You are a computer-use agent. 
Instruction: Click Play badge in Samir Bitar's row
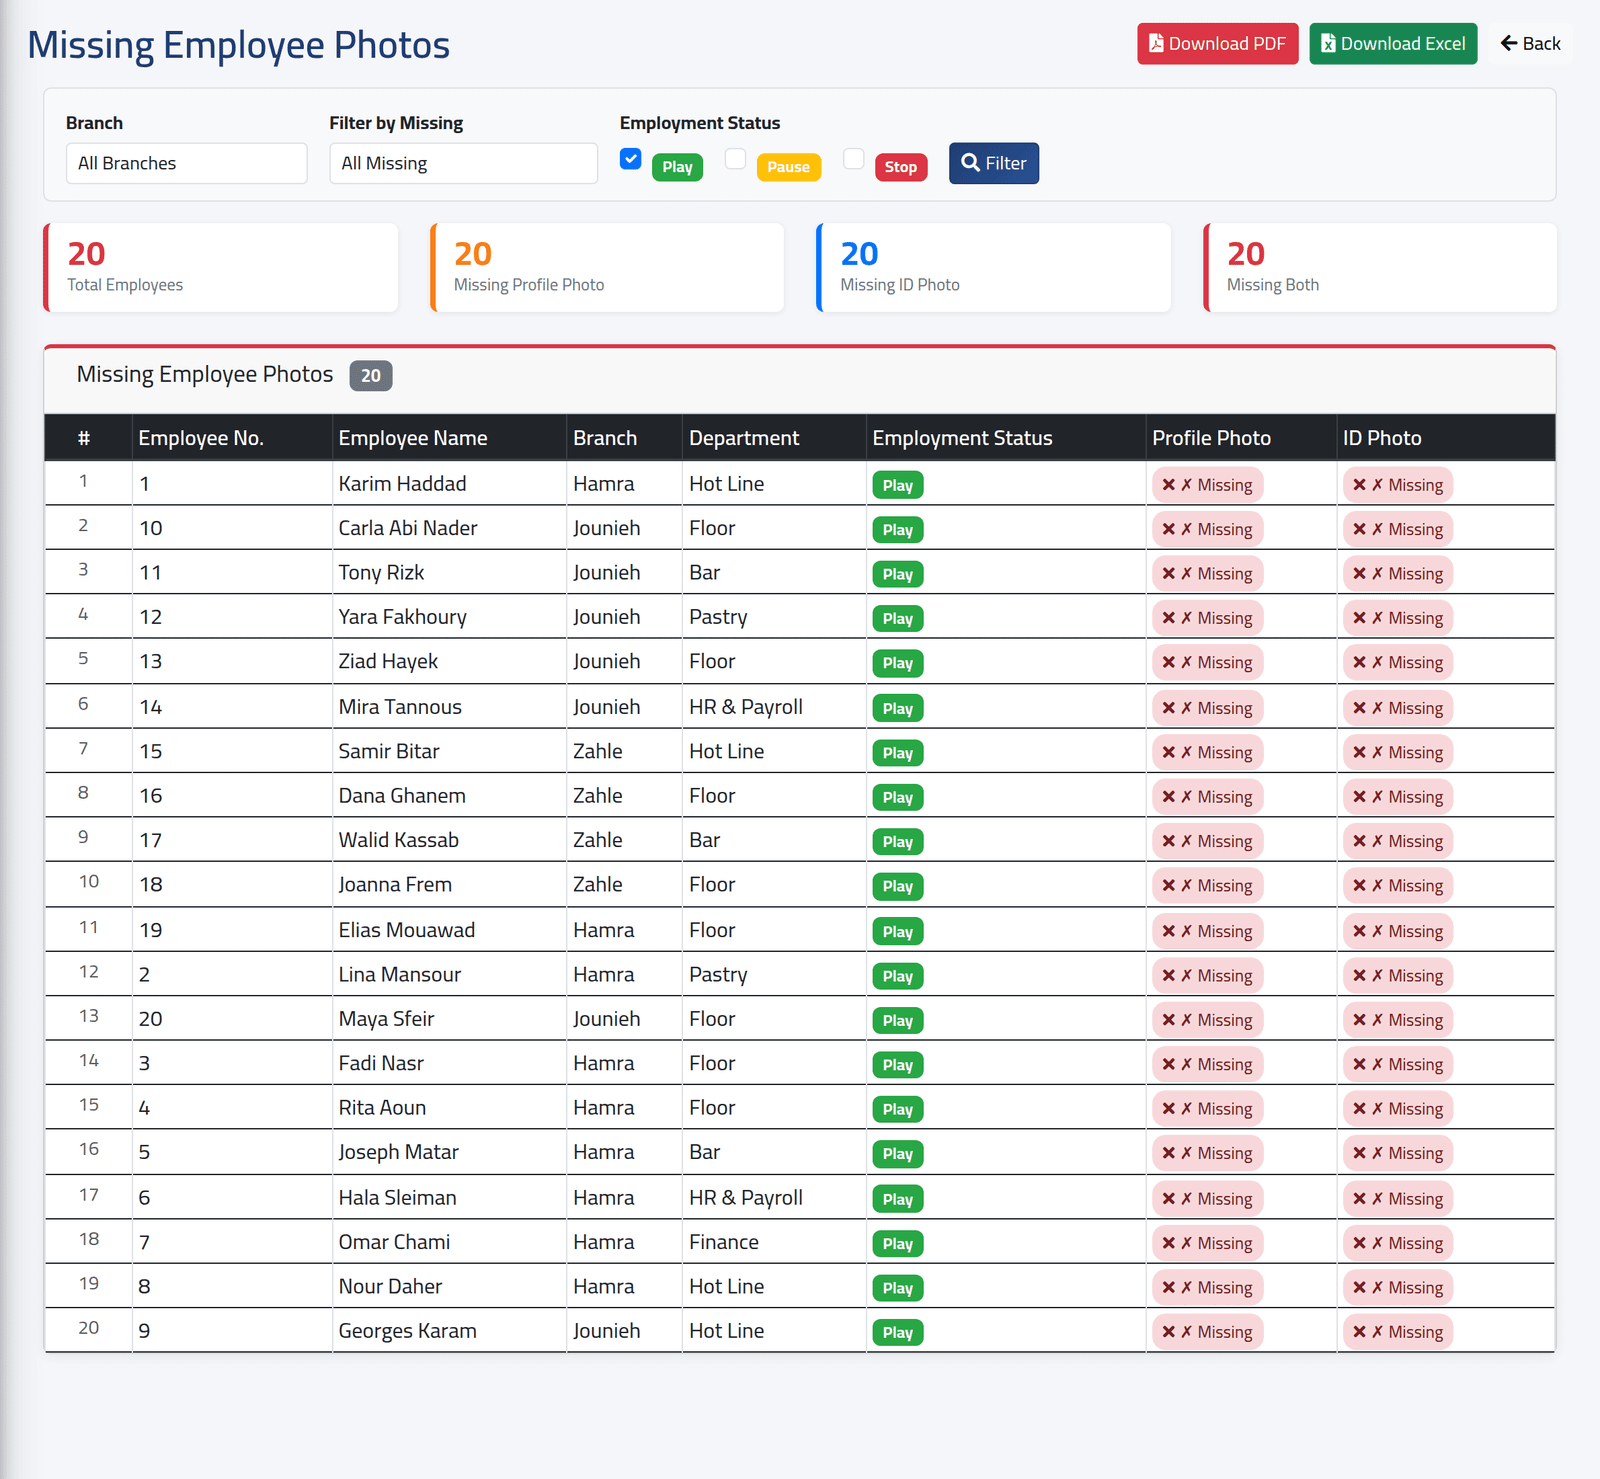(x=897, y=753)
